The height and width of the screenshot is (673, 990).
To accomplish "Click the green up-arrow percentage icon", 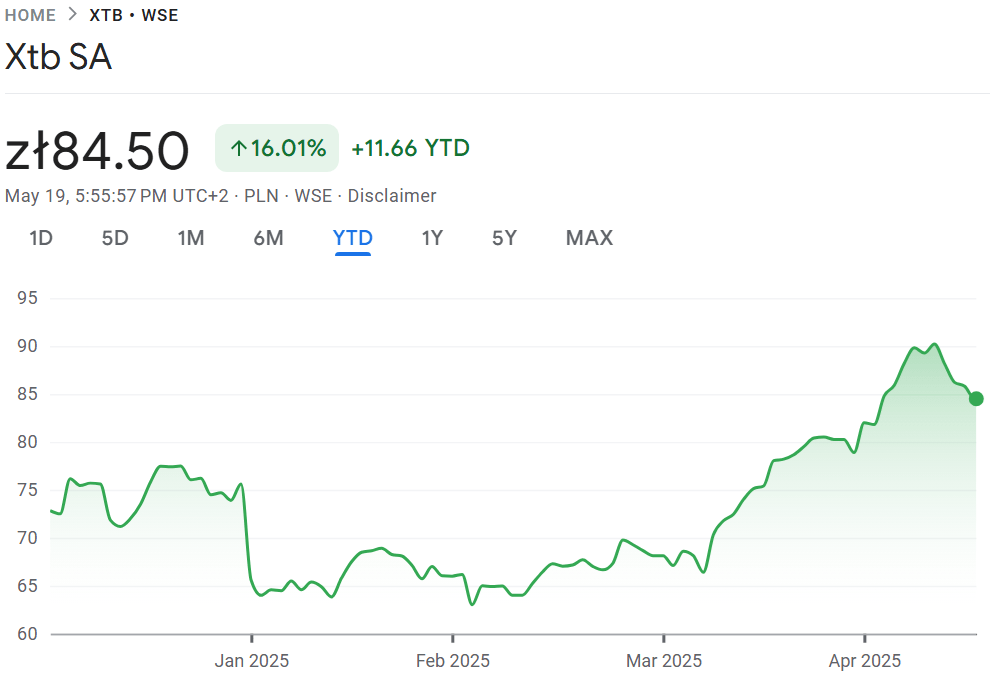I will pyautogui.click(x=238, y=148).
